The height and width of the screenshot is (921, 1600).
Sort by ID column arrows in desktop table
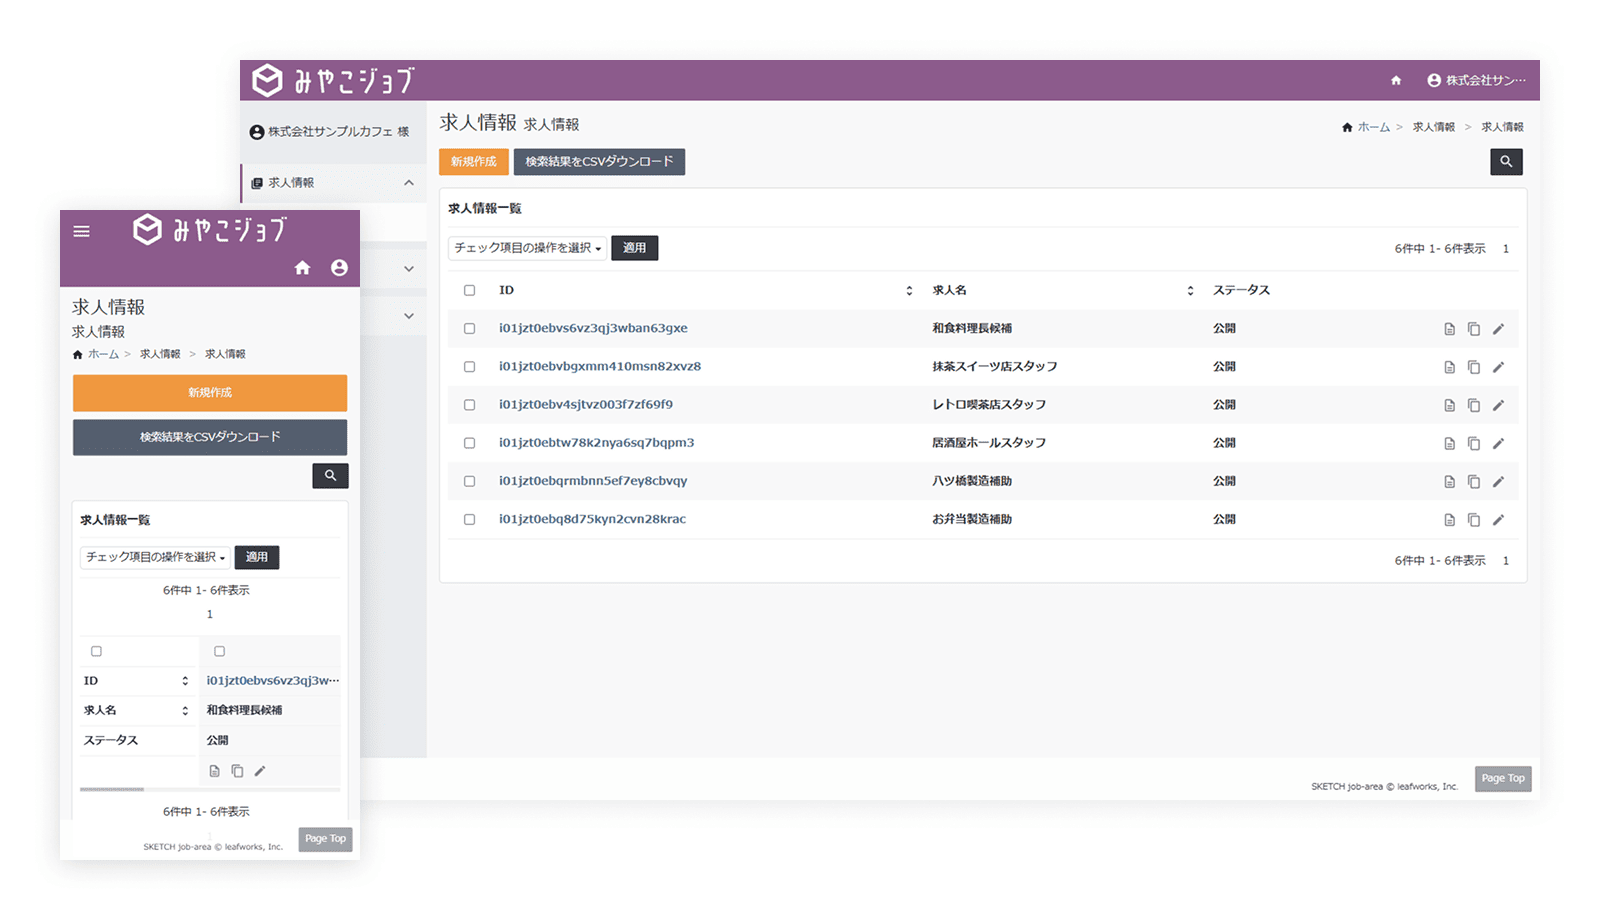[x=909, y=291]
